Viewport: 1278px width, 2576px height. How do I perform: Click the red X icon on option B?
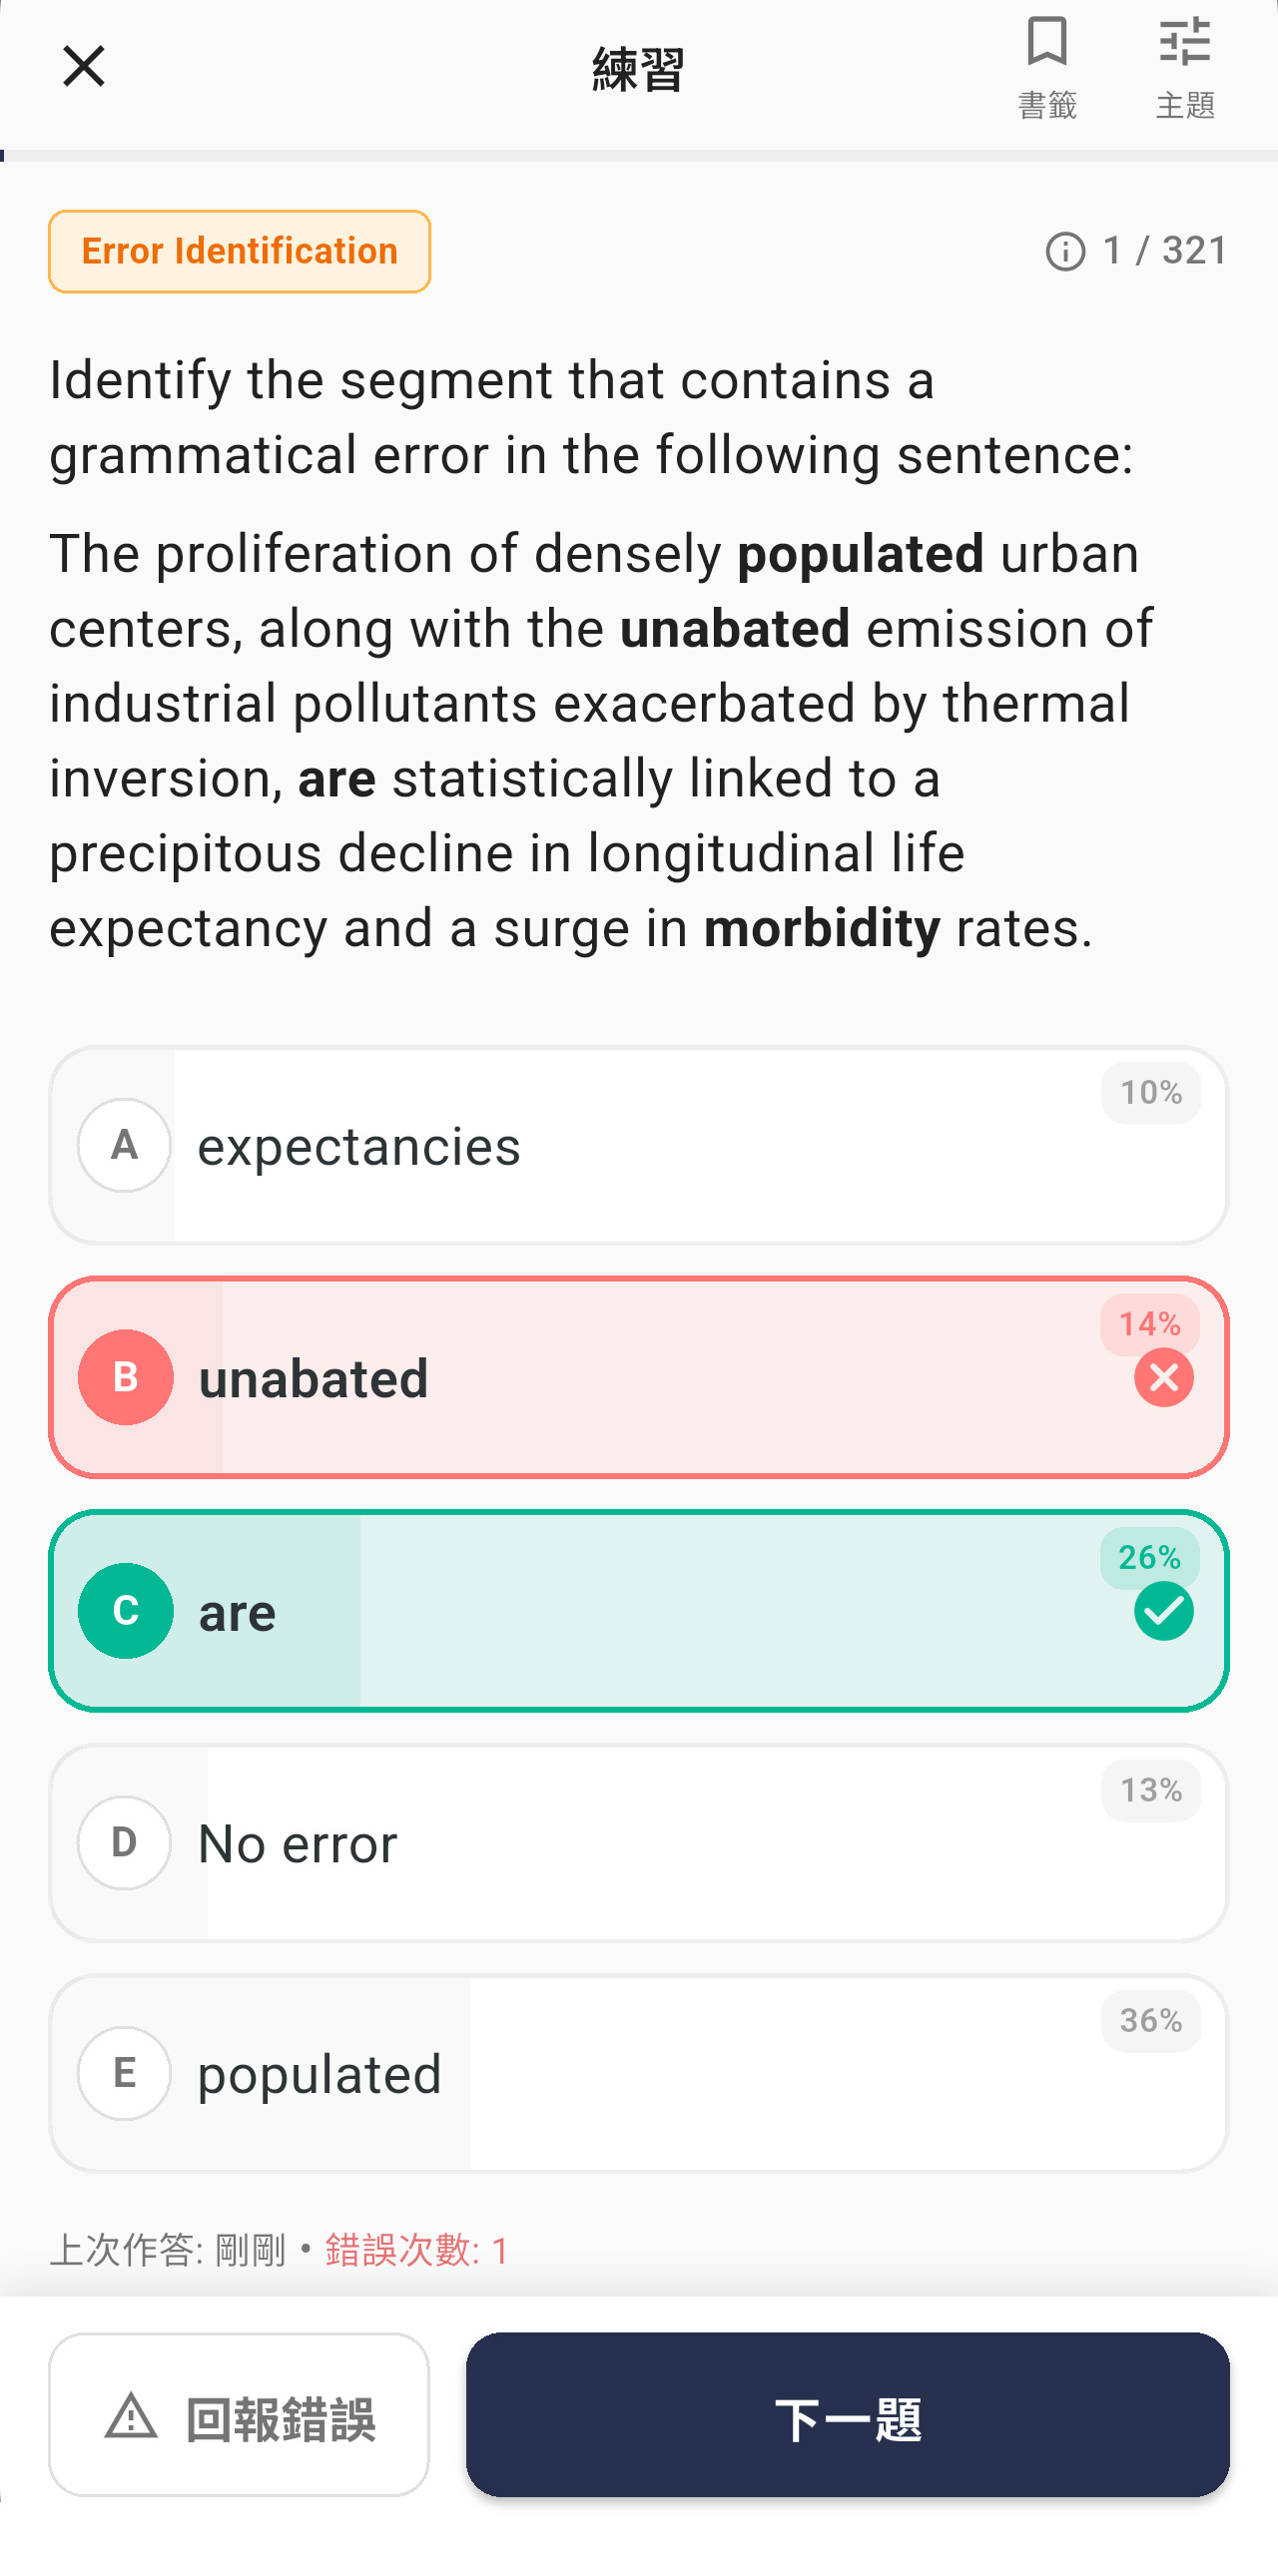coord(1162,1377)
